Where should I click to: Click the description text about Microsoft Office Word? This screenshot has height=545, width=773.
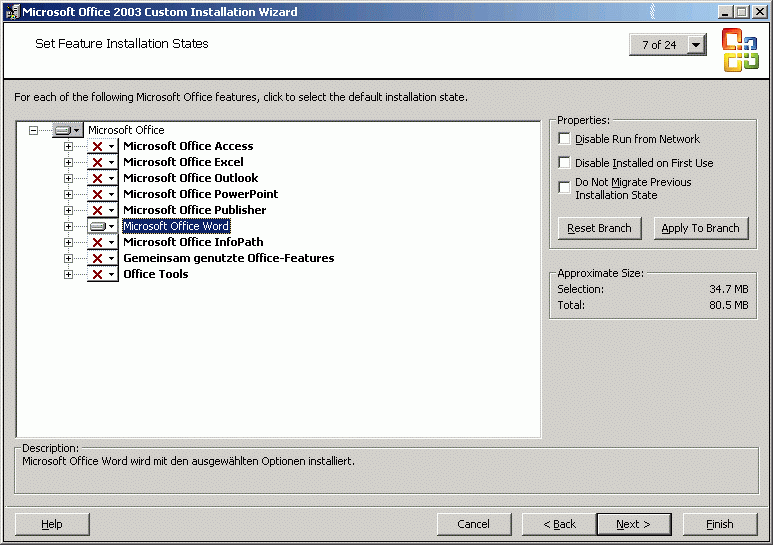click(188, 462)
